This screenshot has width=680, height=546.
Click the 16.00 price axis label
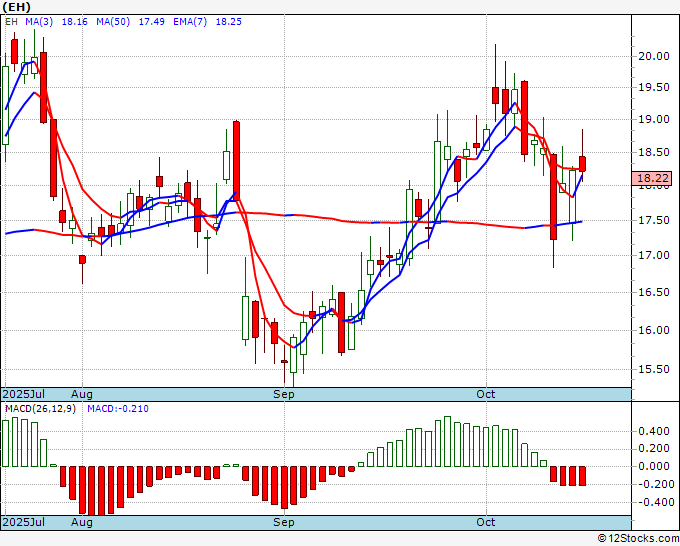tap(654, 330)
